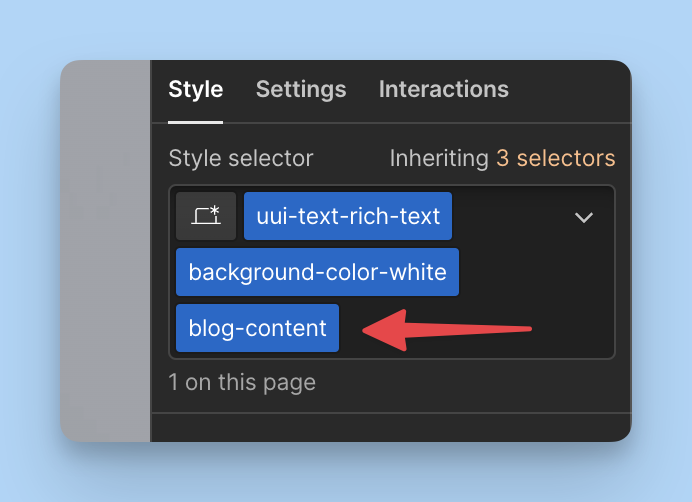Click the blog-content class chip

[257, 328]
